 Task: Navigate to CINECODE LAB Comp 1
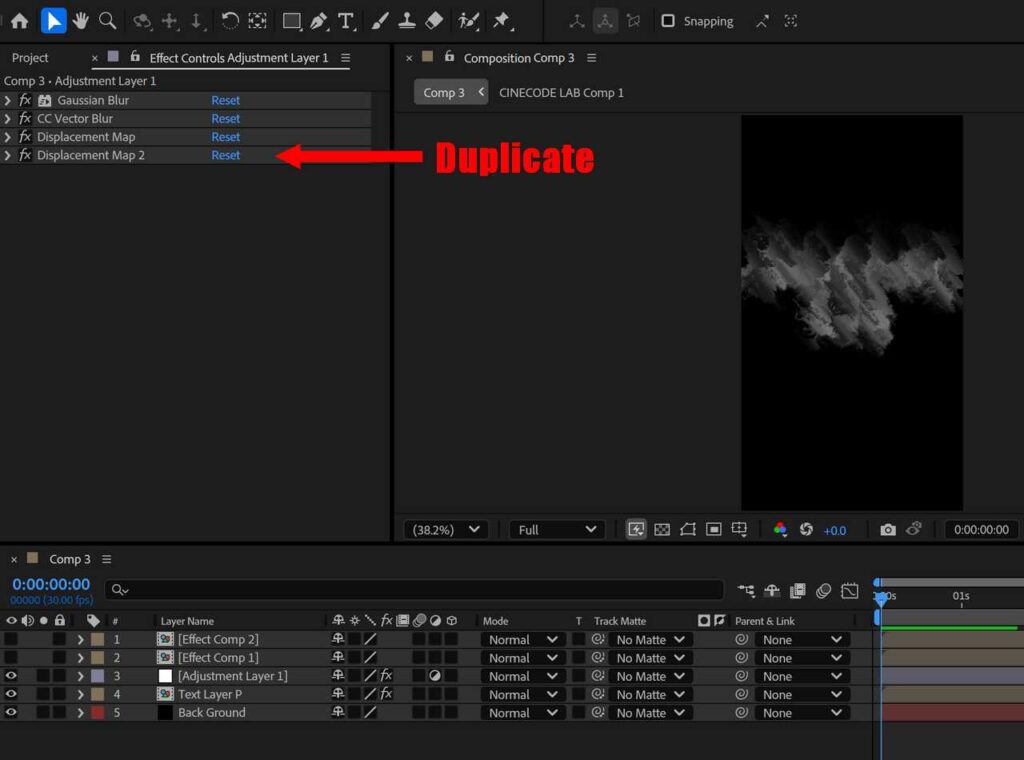coord(561,93)
